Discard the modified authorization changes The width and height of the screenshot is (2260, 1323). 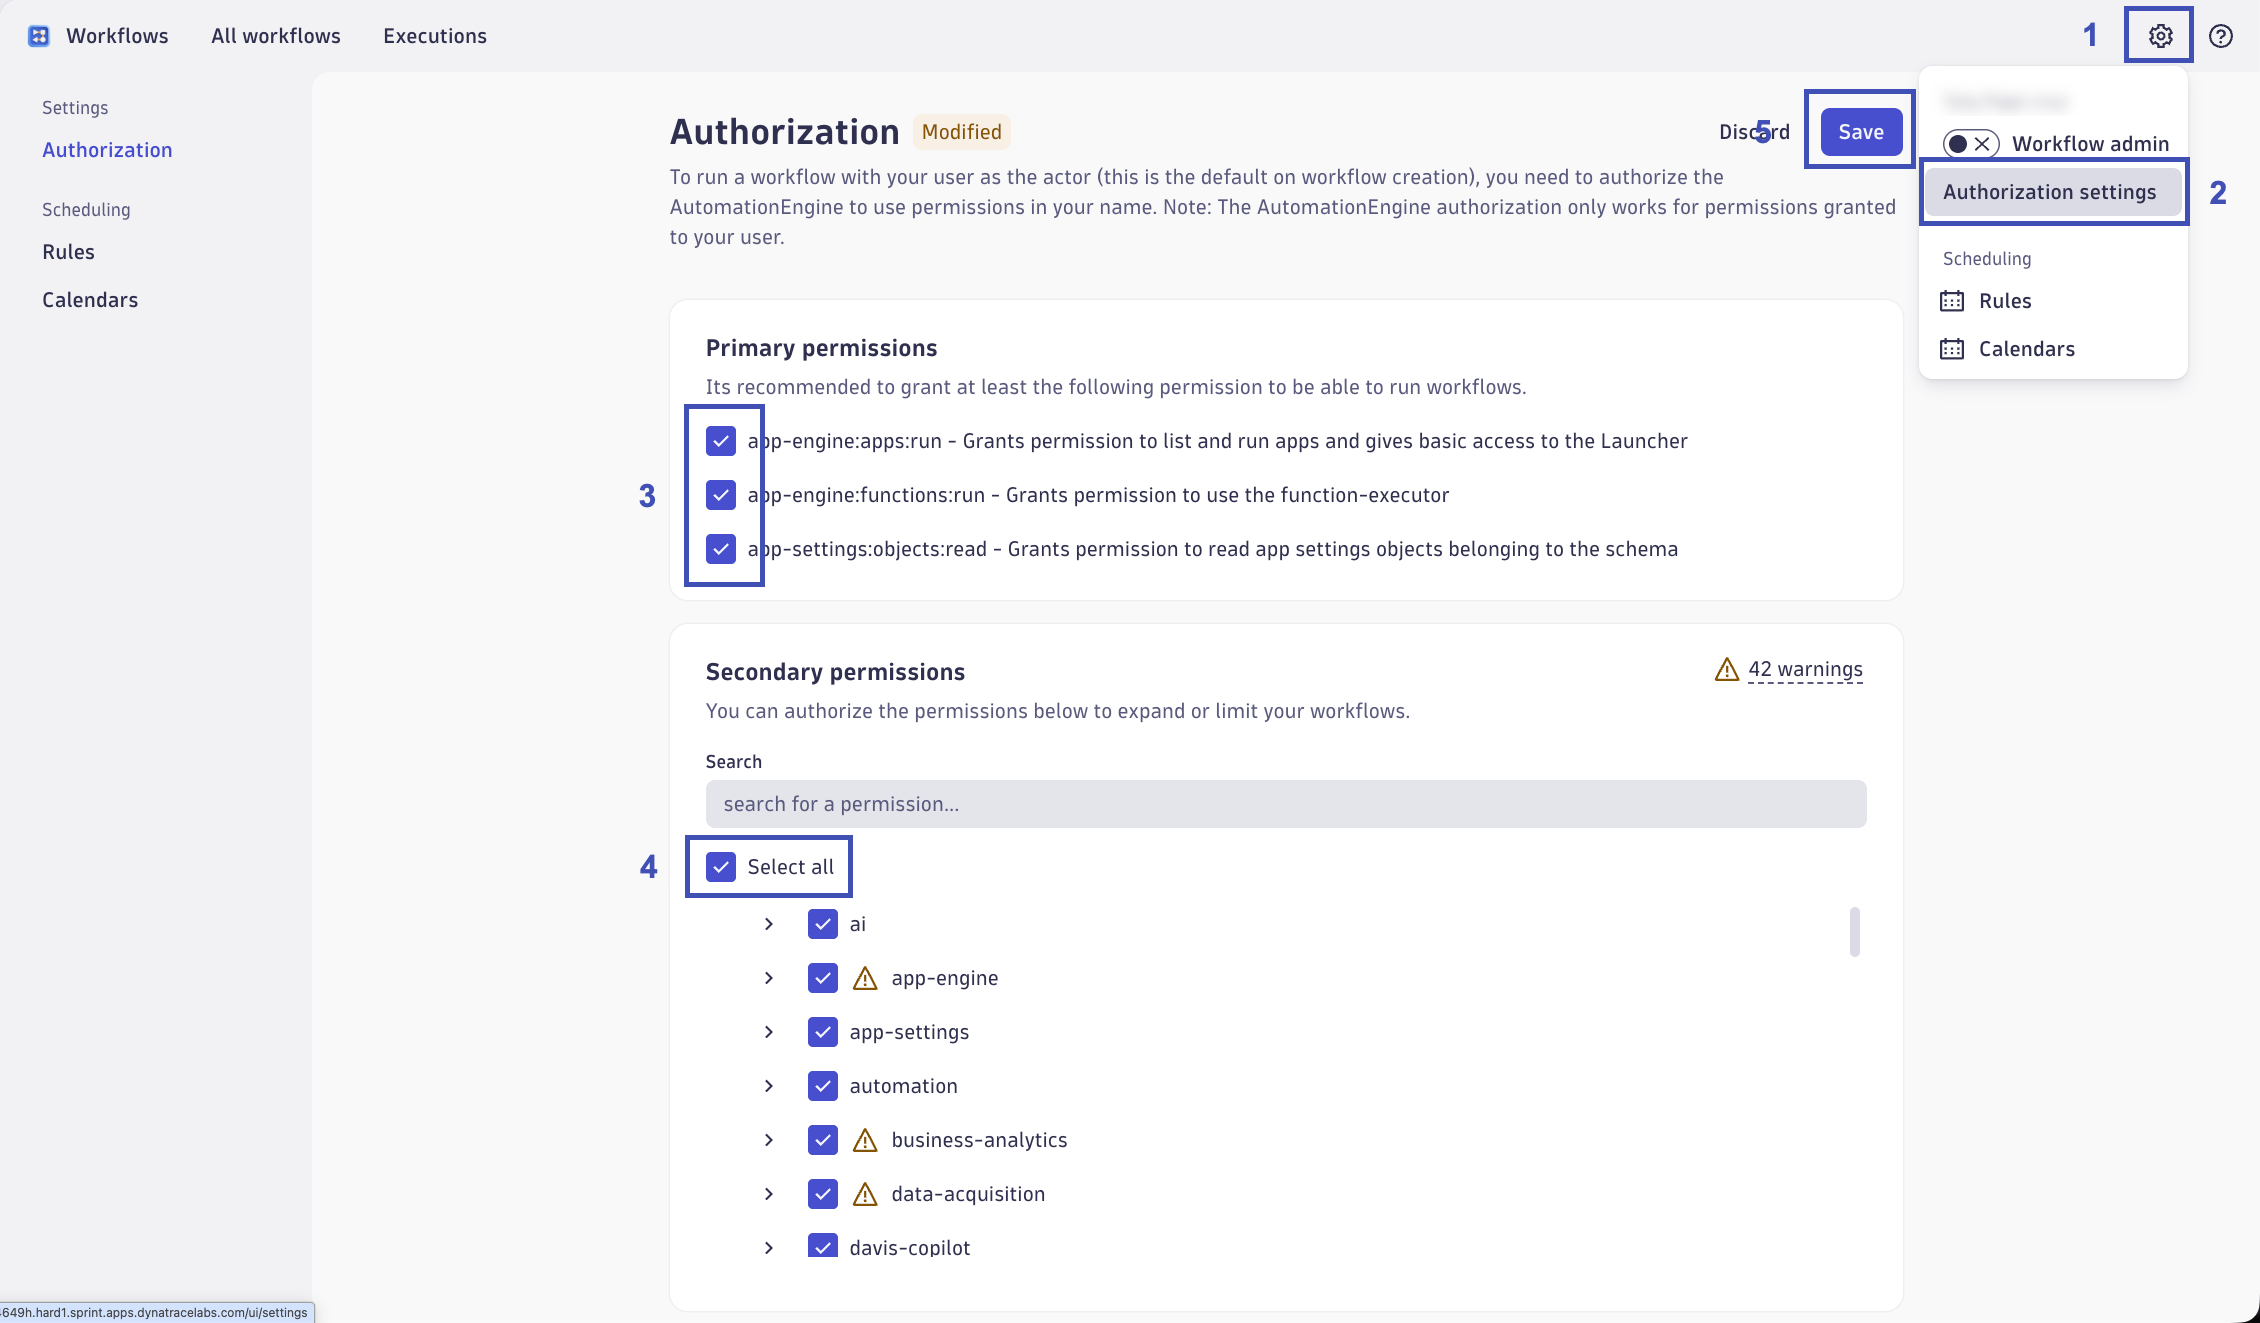coord(1754,131)
